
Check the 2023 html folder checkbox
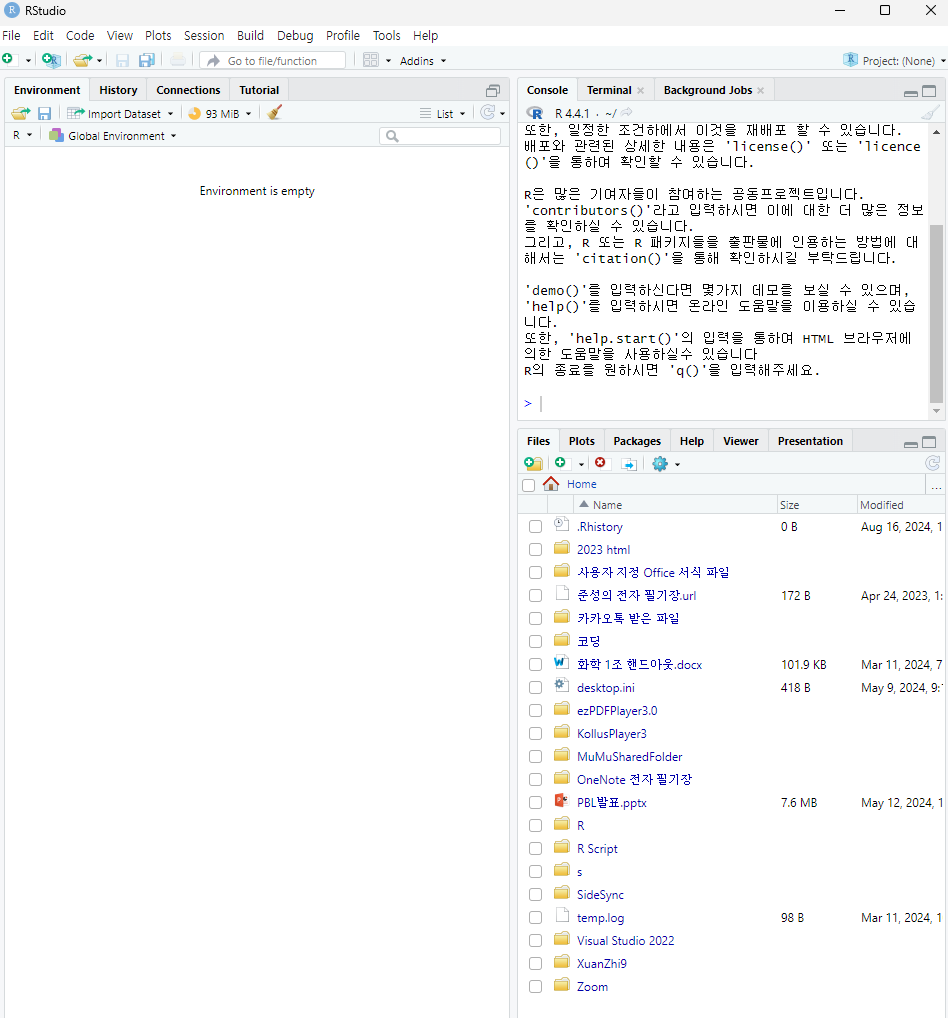pos(535,549)
